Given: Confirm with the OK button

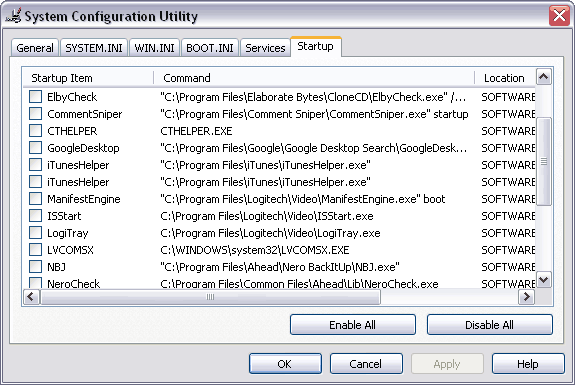Looking at the screenshot, I should pyautogui.click(x=285, y=364).
